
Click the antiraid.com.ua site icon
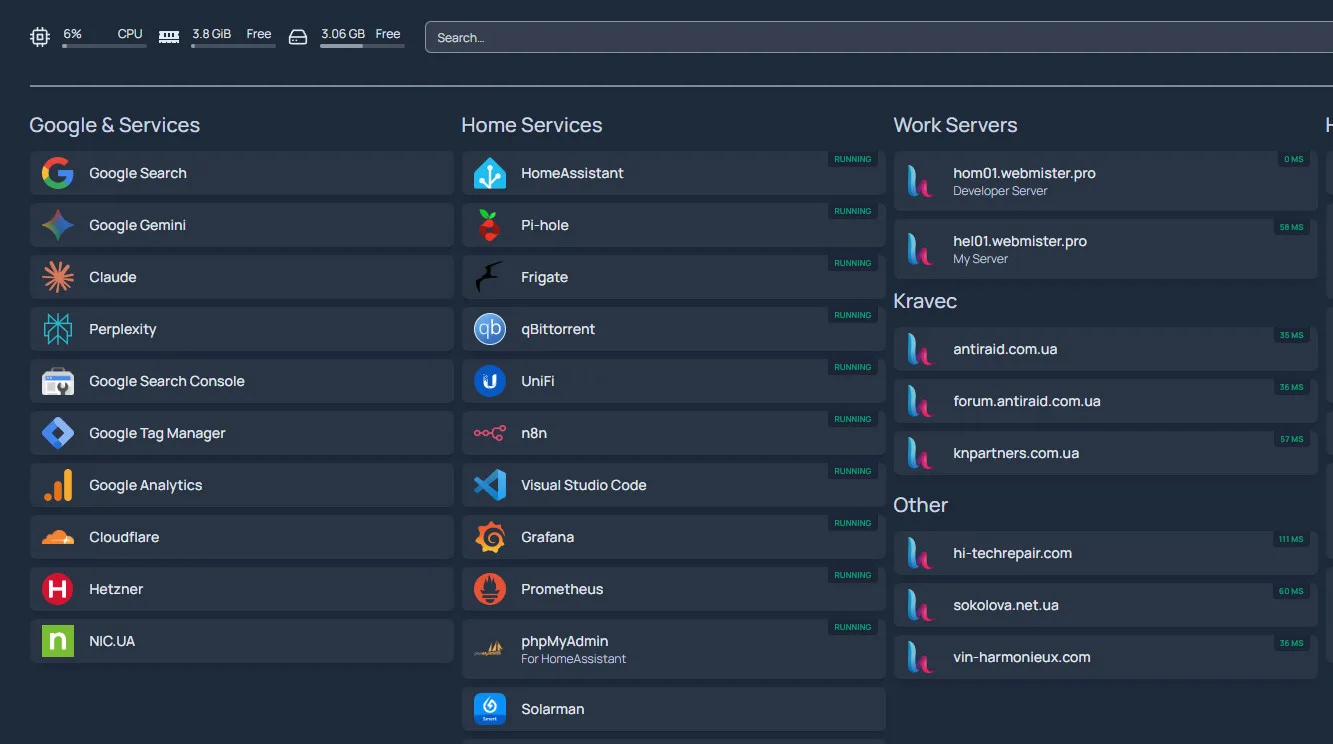920,349
